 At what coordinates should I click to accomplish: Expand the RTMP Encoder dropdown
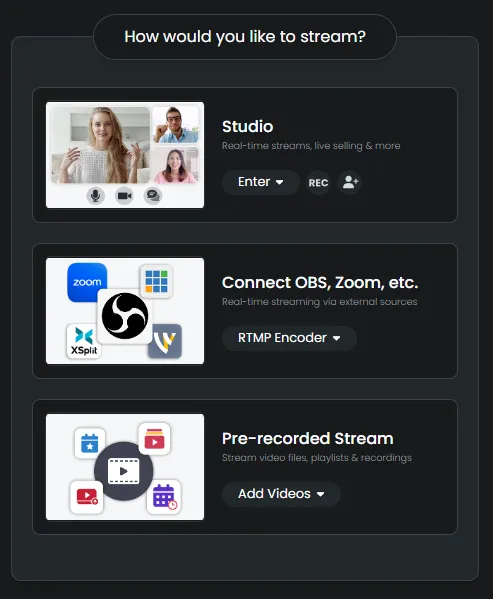[289, 338]
